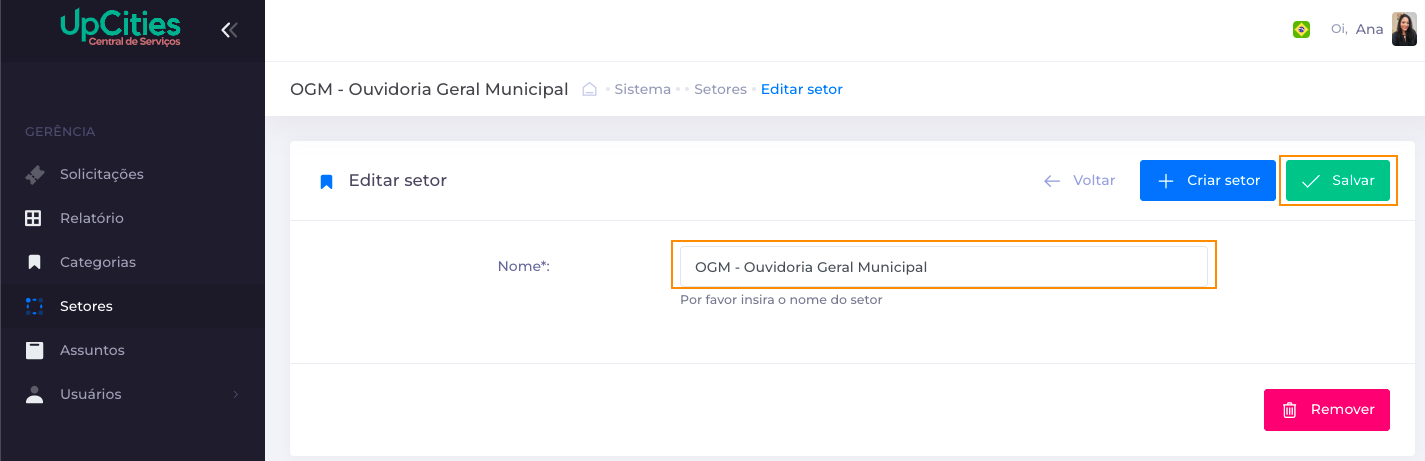This screenshot has height=461, width=1425.
Task: Click the 'Nome*:' field label
Action: coord(524,266)
